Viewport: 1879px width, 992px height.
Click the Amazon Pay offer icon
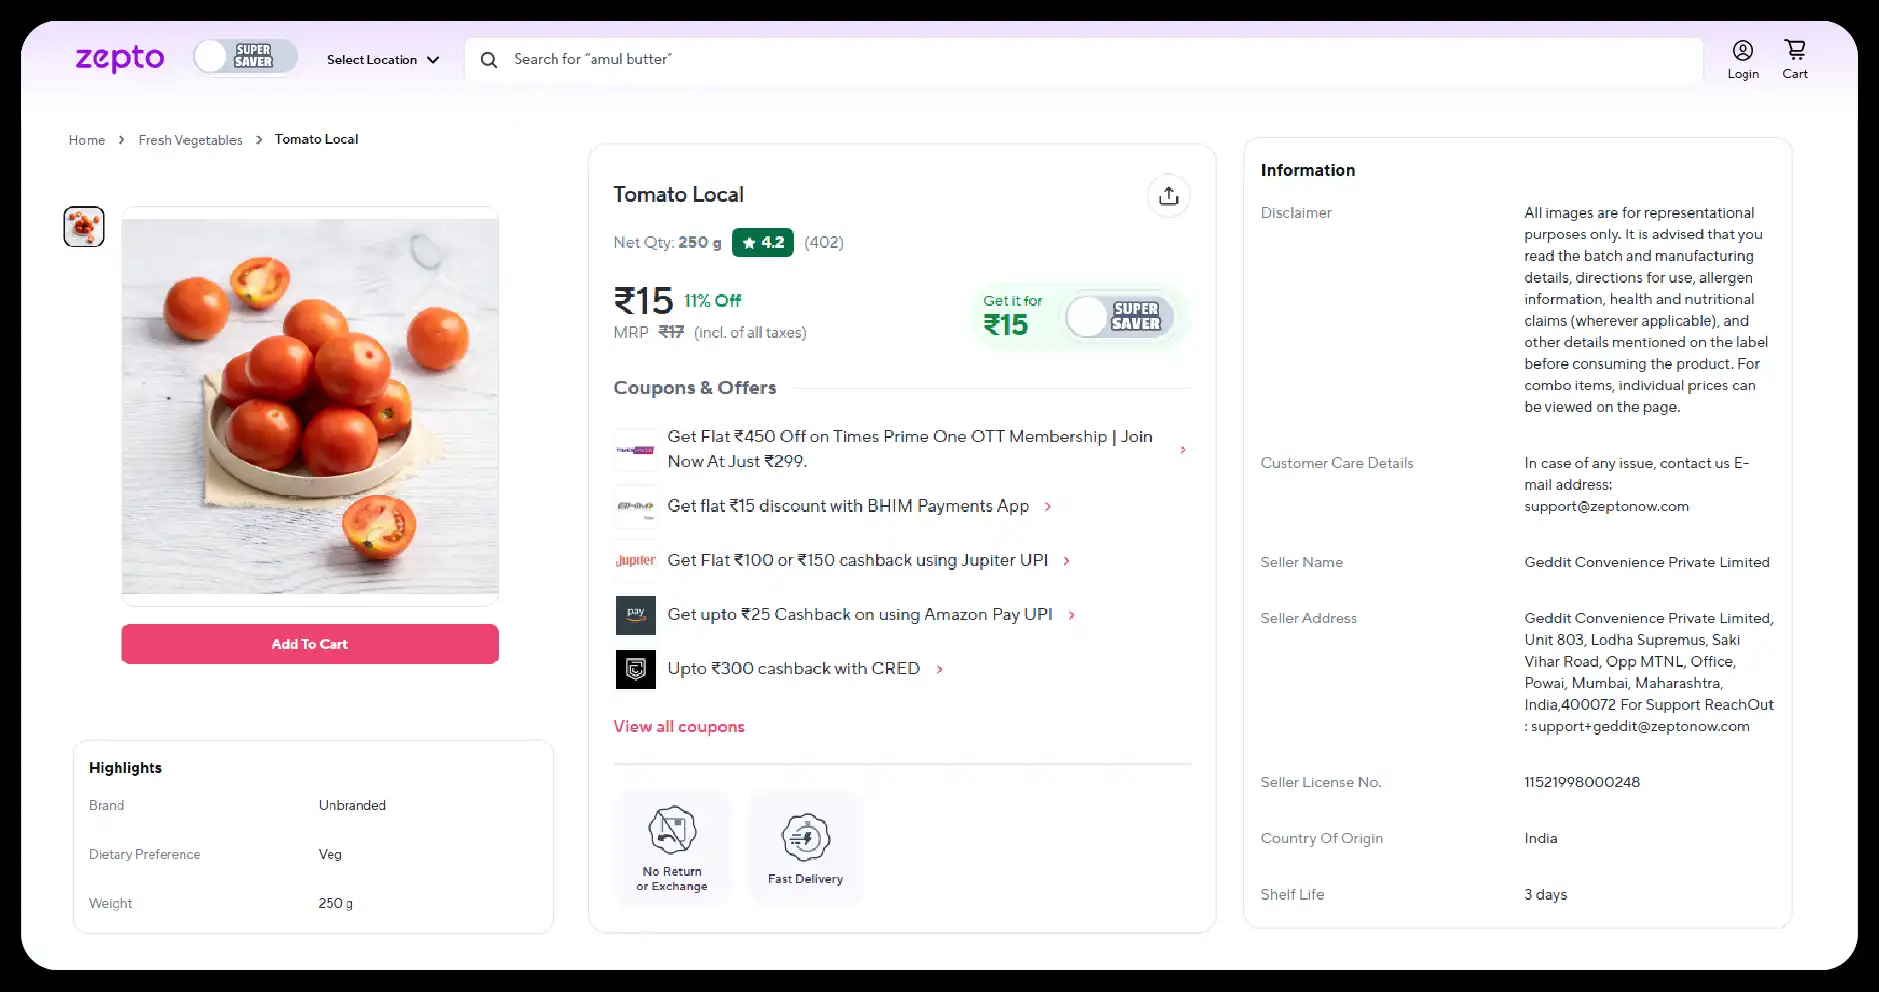point(635,615)
